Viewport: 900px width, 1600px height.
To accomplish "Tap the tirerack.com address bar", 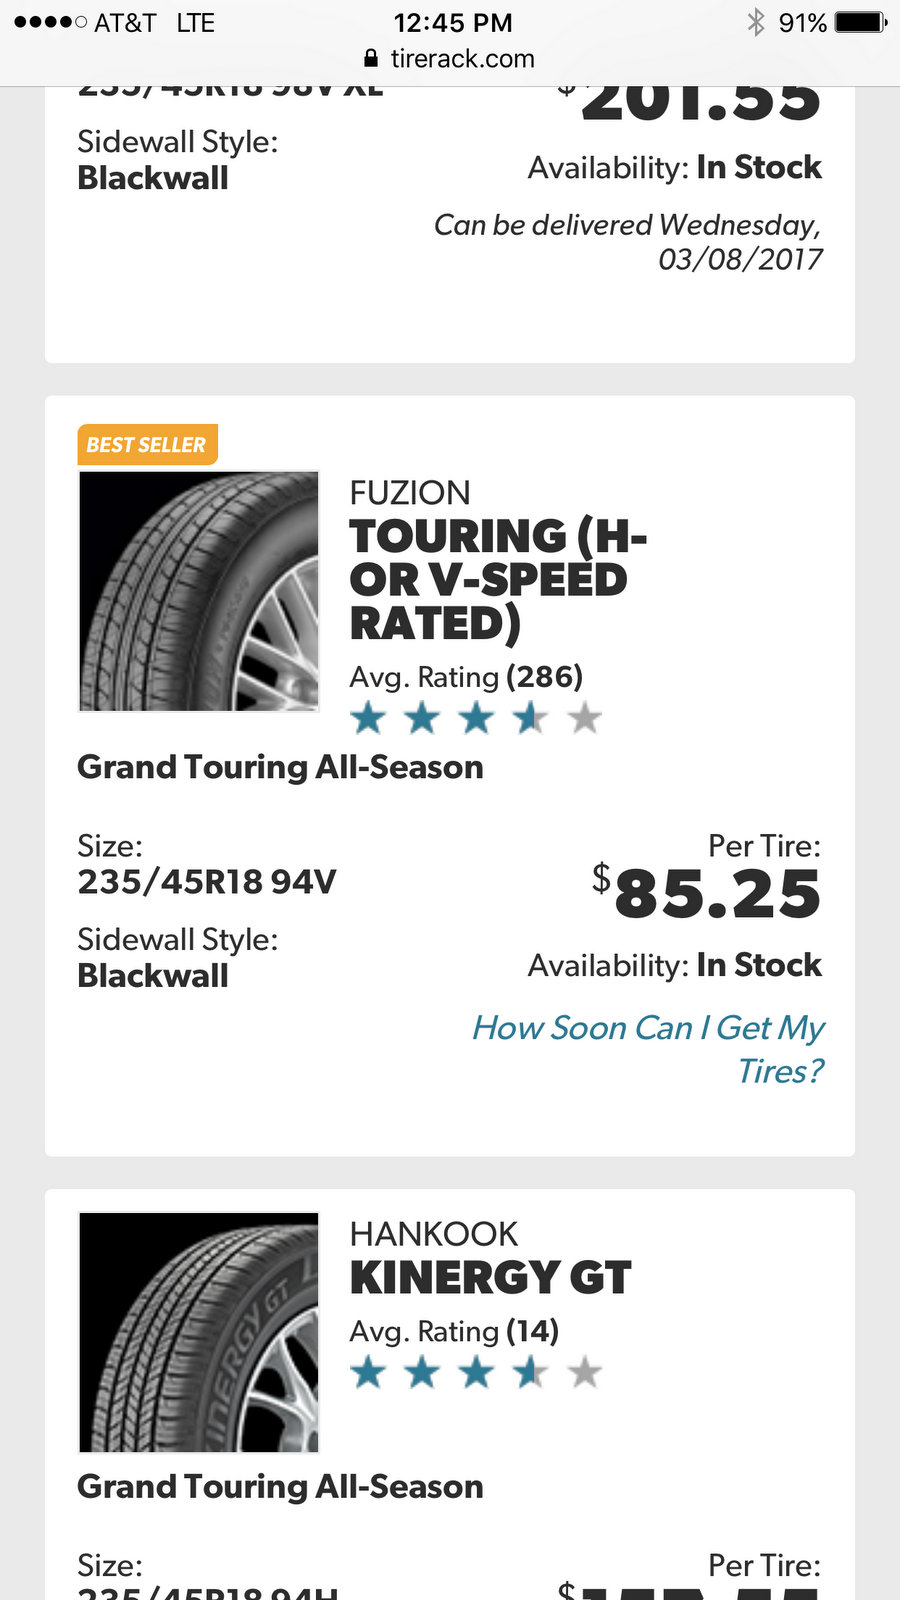I will (450, 58).
